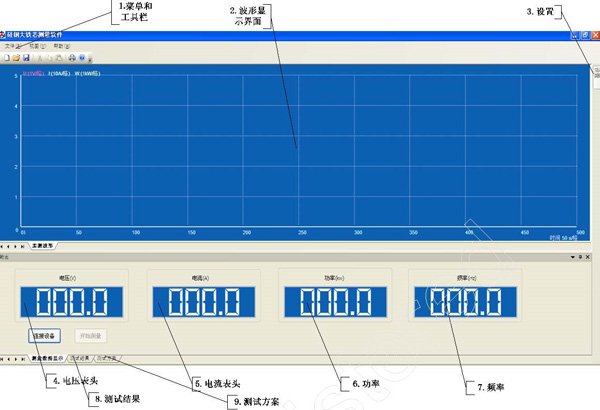Click the Open folder toolbar icon
600x410 pixels.
coord(14,58)
